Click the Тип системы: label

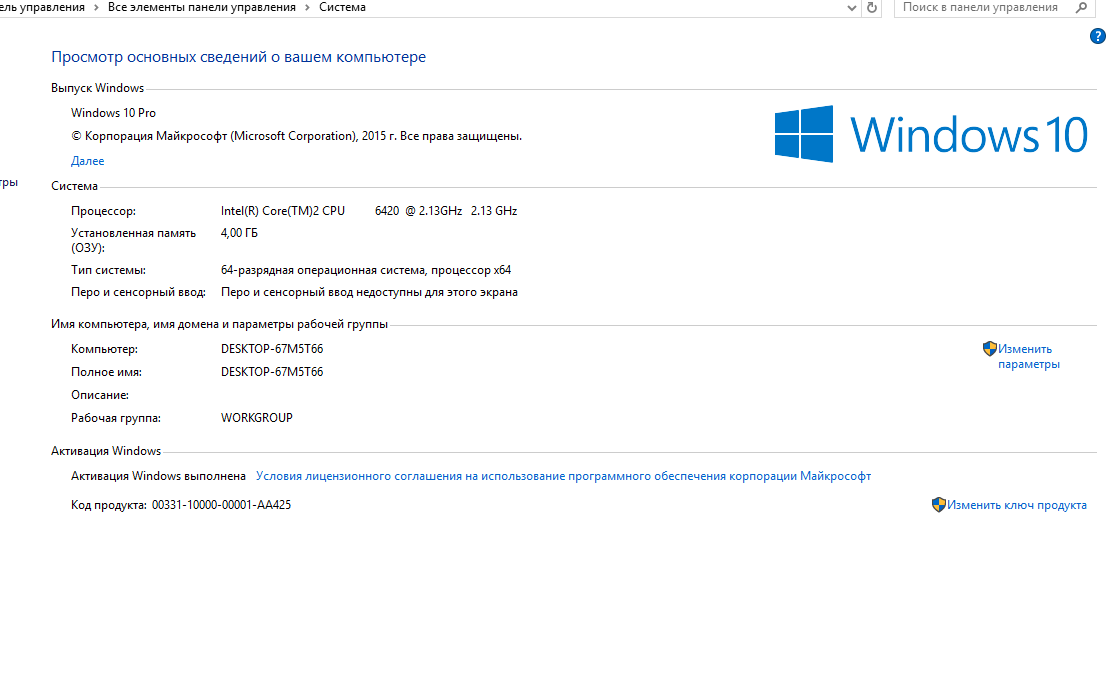[108, 270]
